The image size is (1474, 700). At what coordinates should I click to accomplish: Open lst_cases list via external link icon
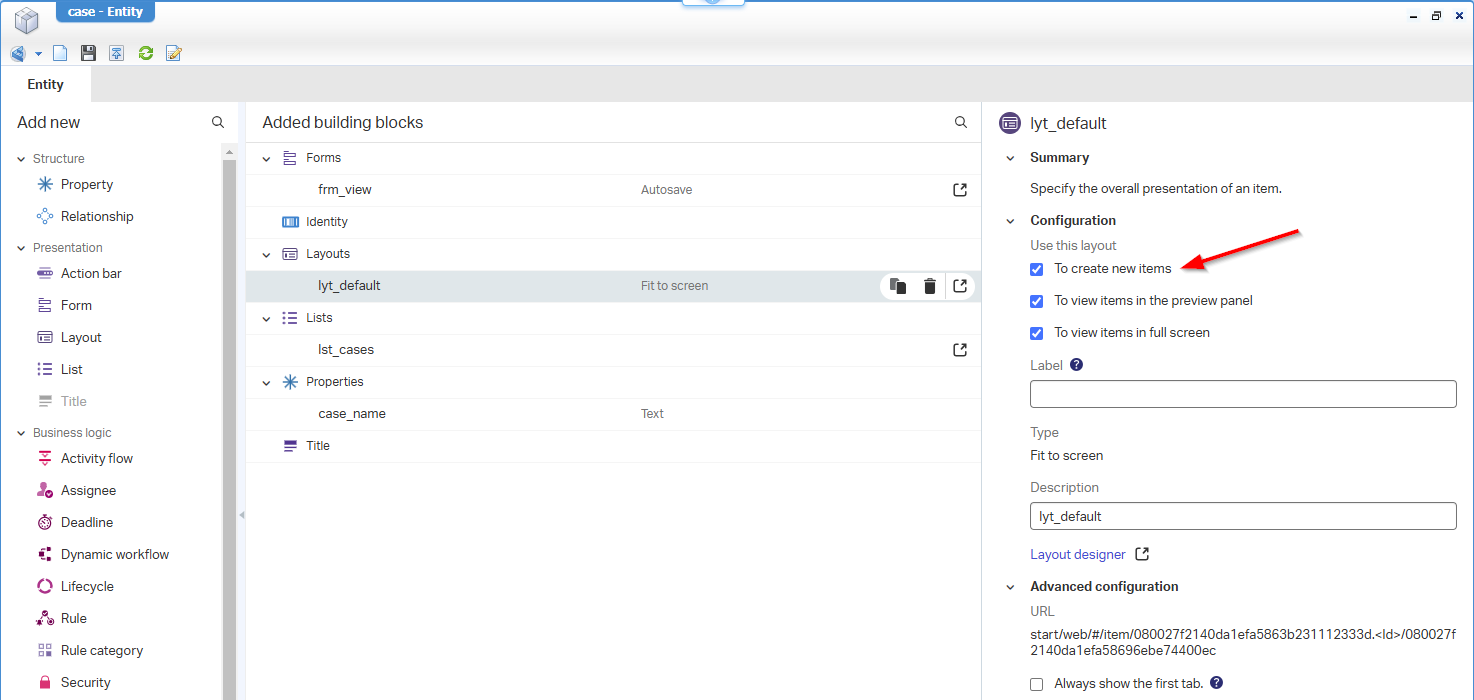coord(959,350)
